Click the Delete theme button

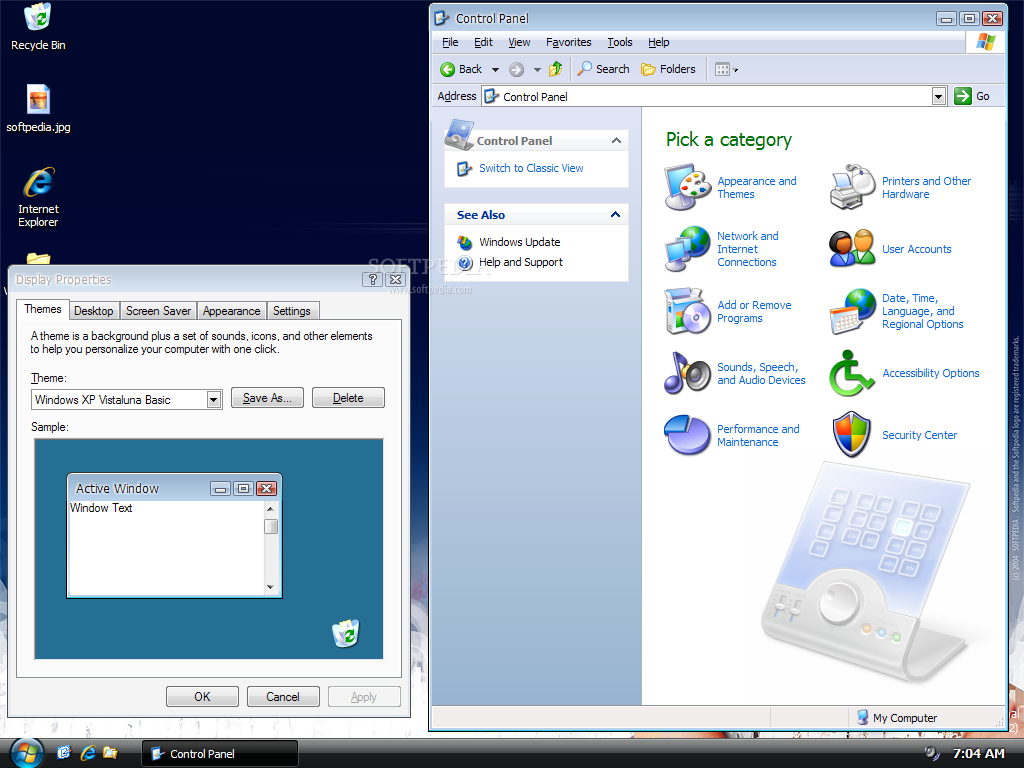[348, 398]
